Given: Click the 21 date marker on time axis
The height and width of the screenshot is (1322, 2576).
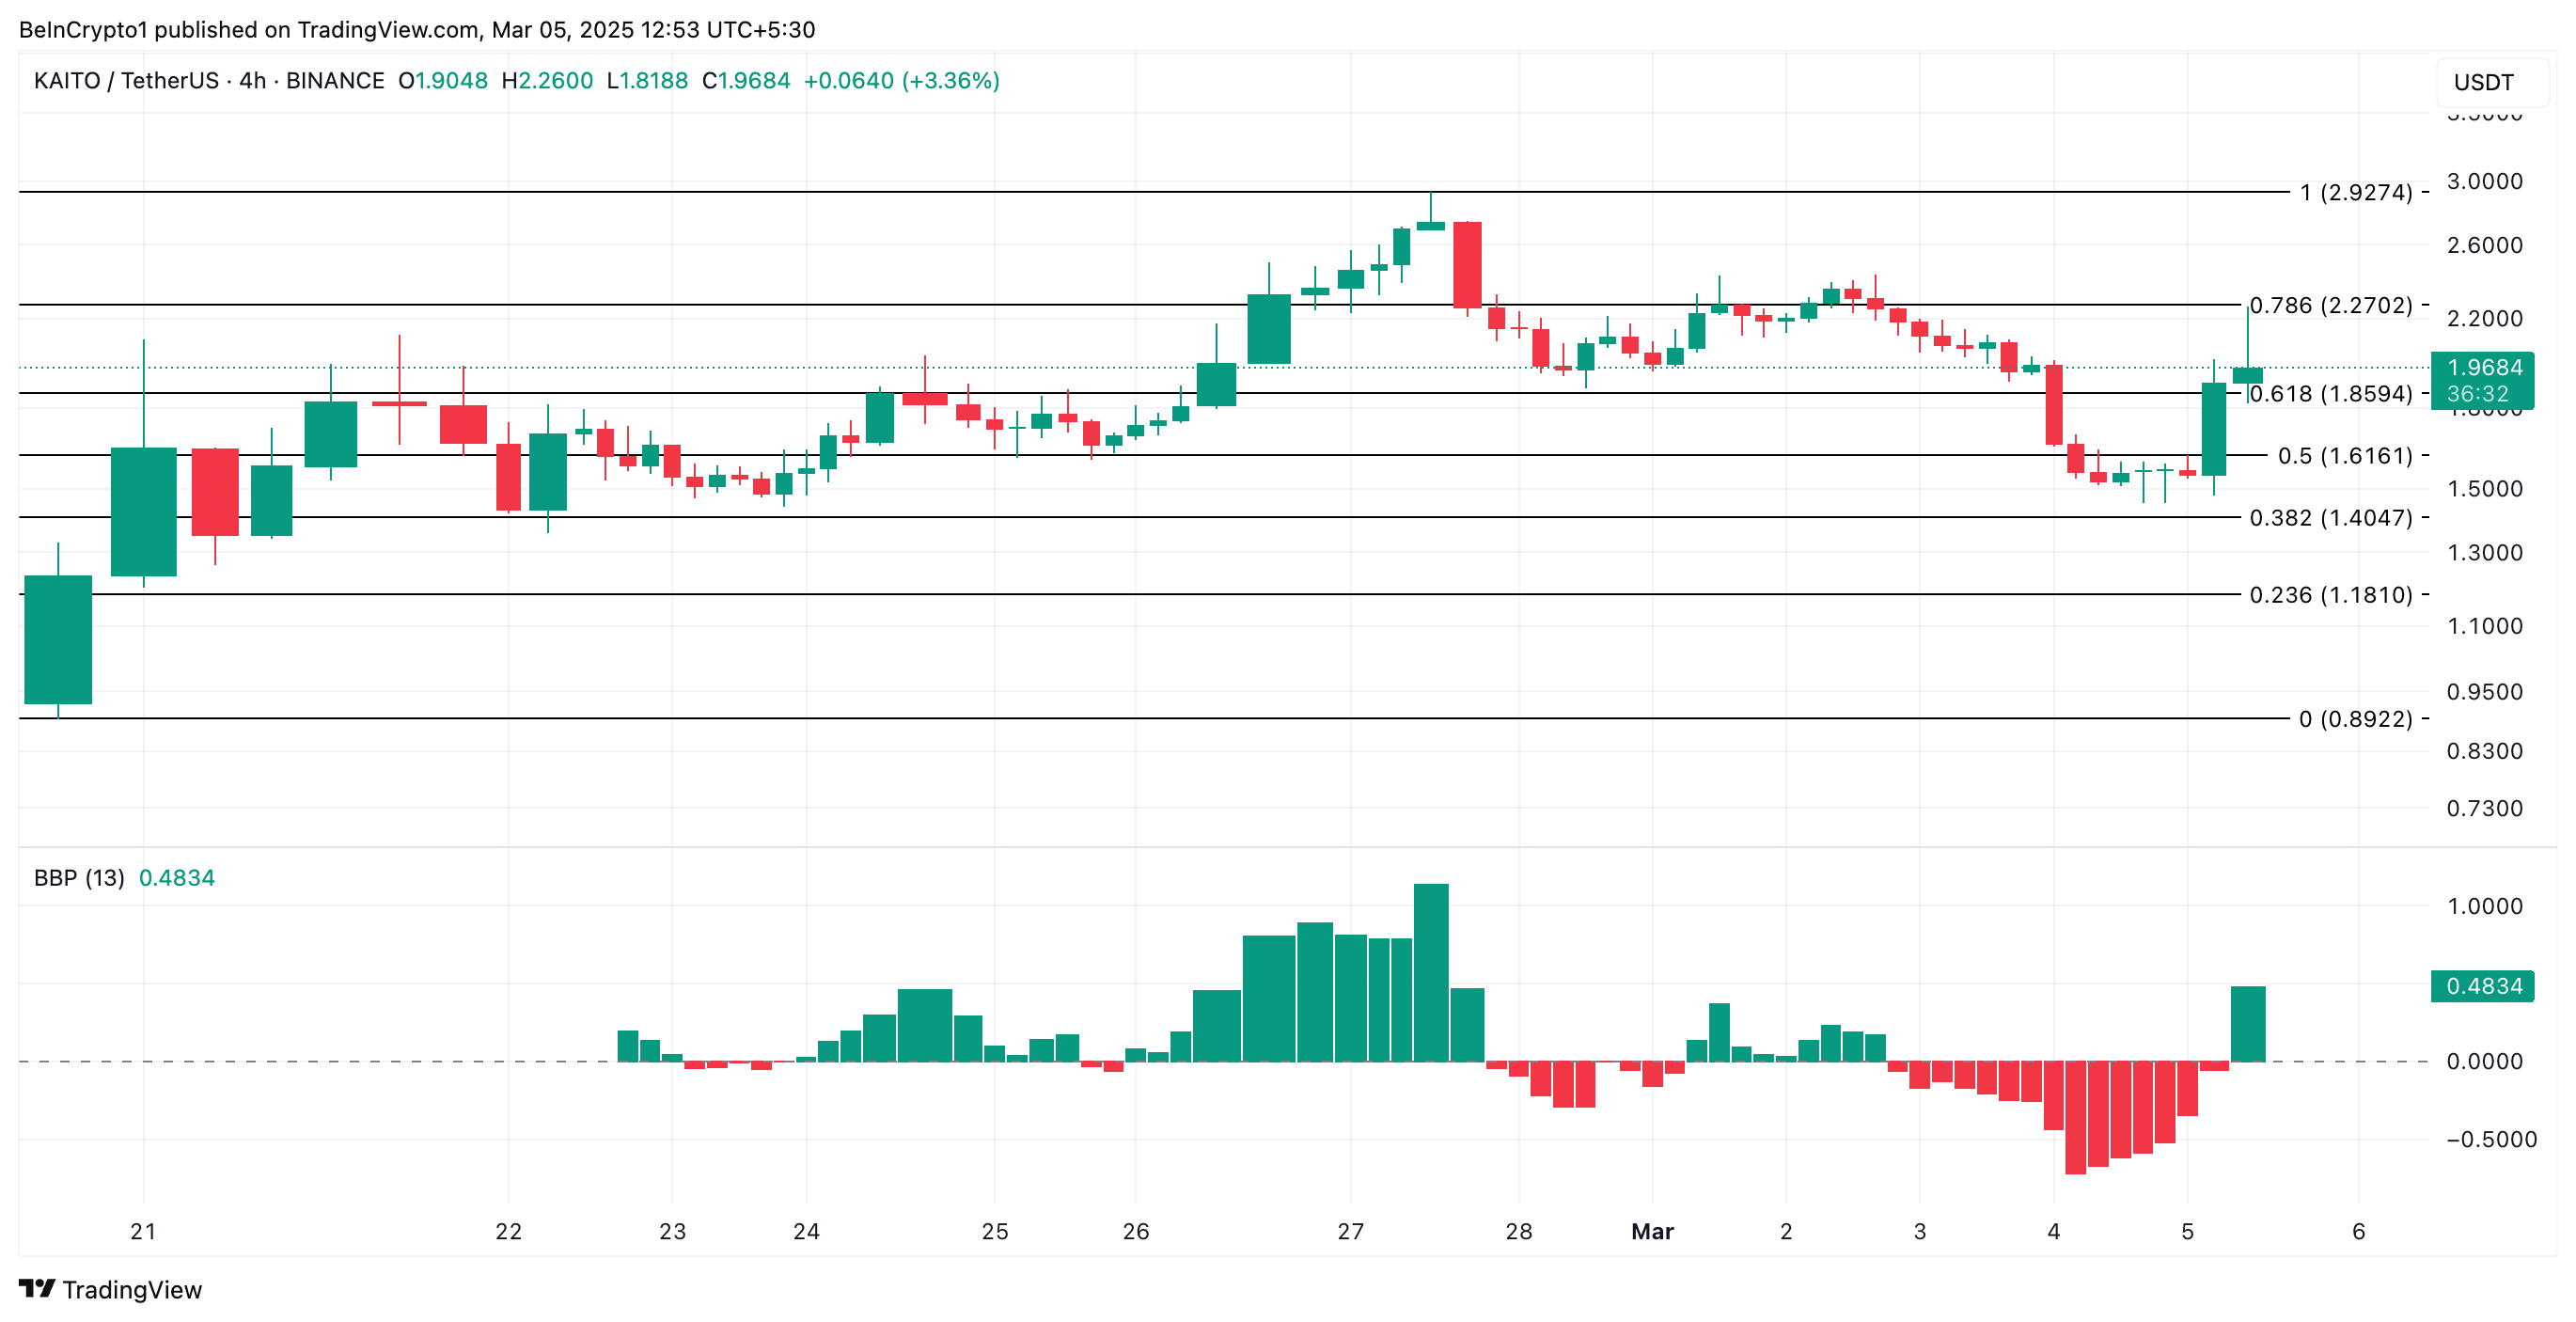Looking at the screenshot, I should point(143,1231).
